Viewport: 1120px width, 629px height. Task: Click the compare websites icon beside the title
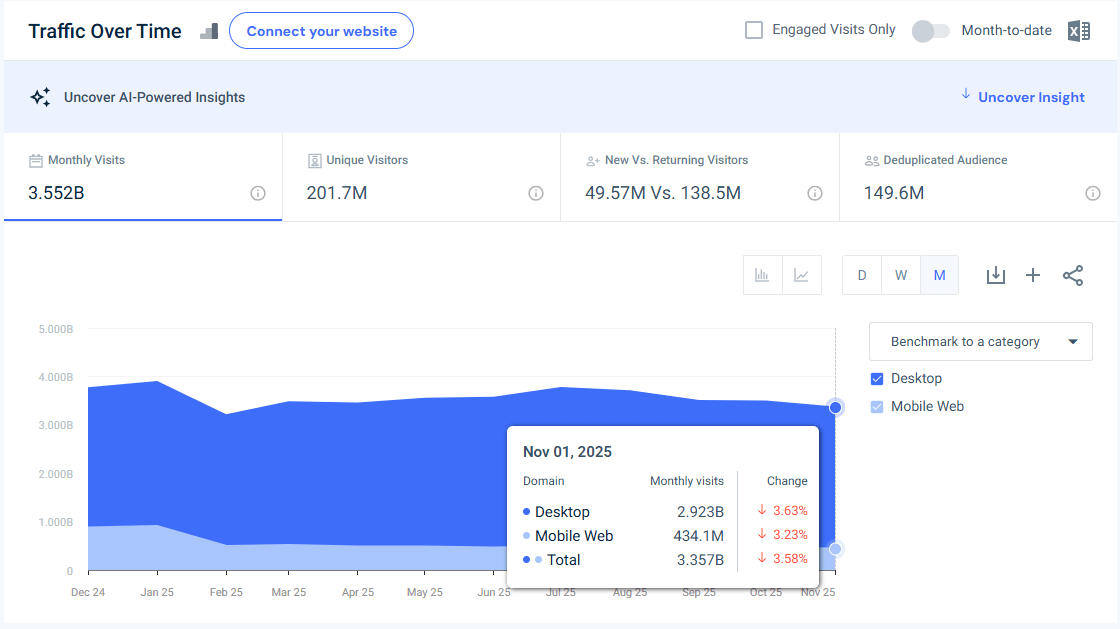[x=208, y=31]
